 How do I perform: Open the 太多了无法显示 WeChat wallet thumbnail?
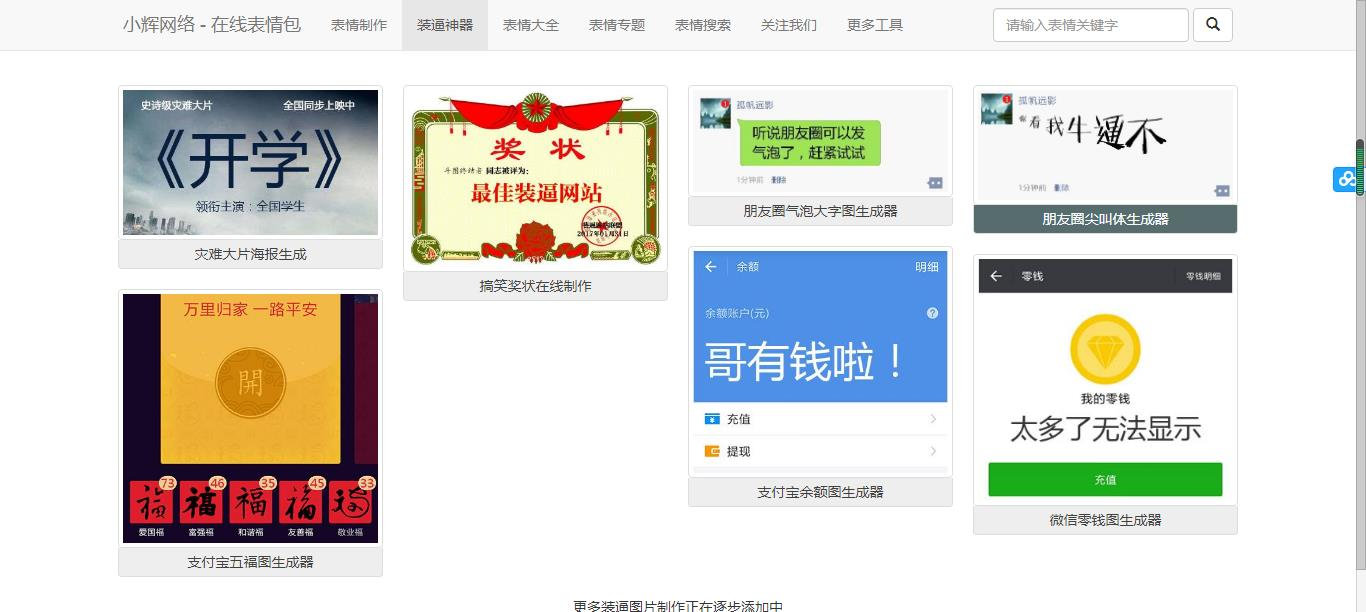1105,380
